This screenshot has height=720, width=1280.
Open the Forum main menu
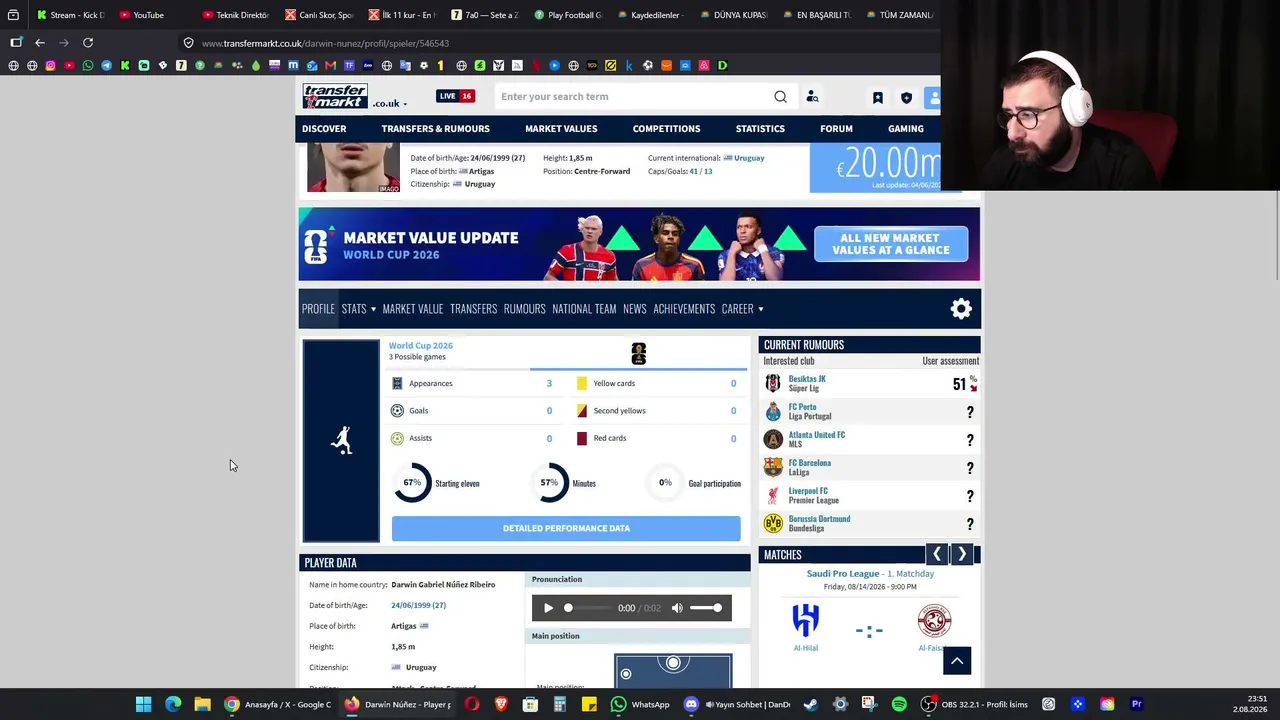(x=836, y=129)
